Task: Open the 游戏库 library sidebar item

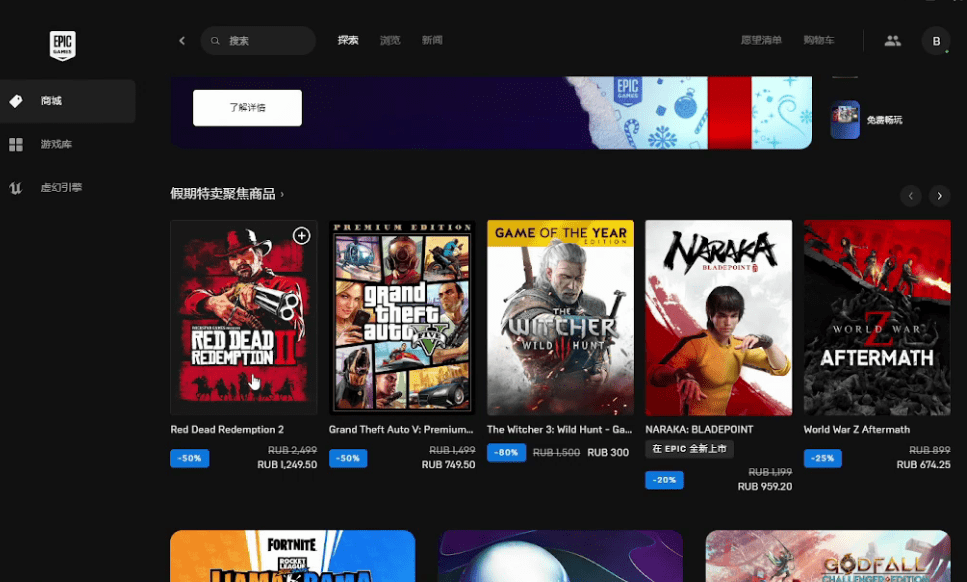Action: click(x=68, y=144)
